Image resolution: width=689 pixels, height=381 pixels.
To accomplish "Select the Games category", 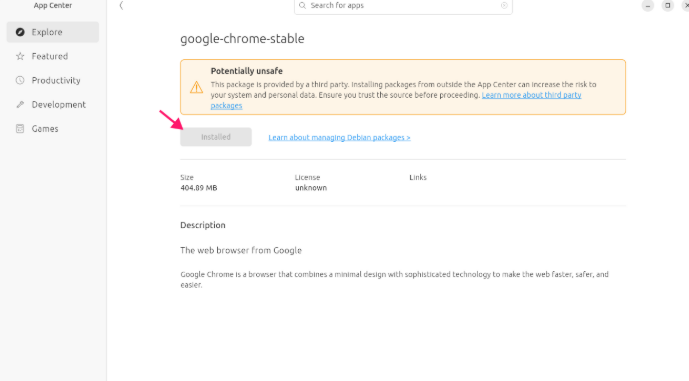I will [53, 129].
